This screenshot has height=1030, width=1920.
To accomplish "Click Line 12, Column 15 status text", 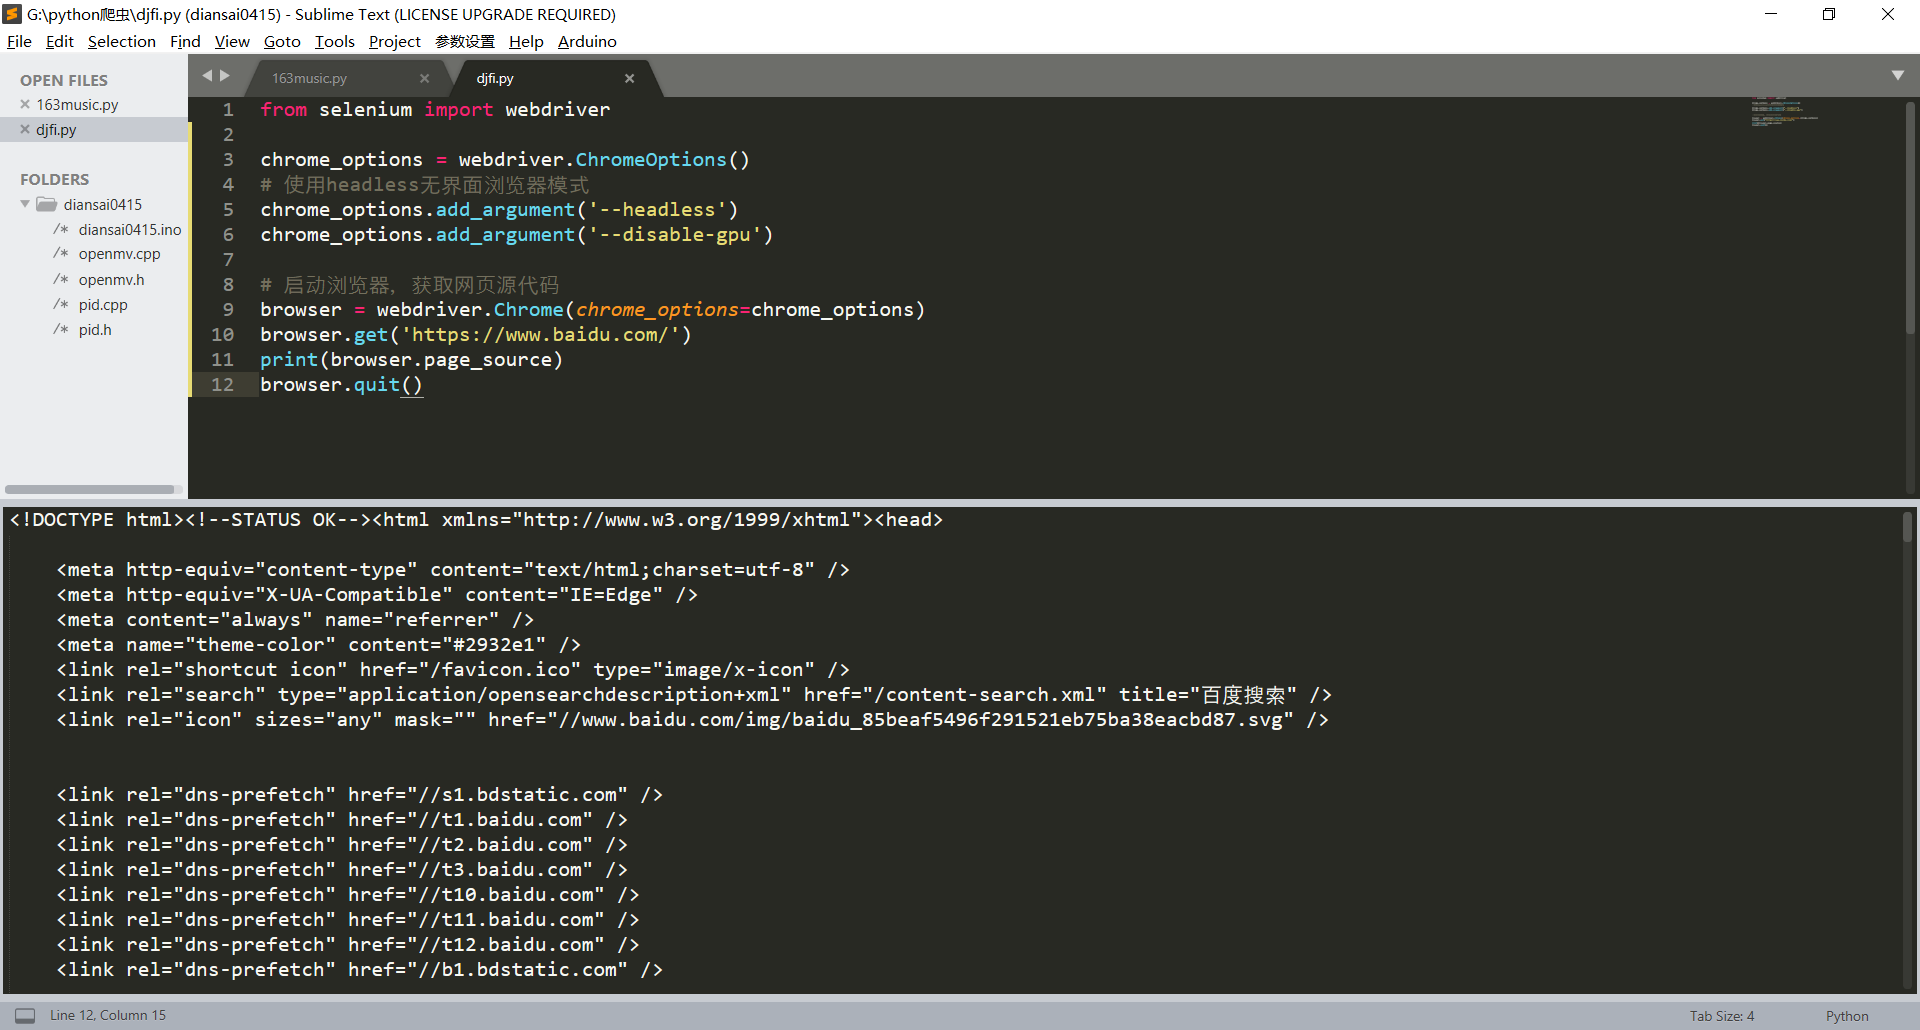I will click(x=108, y=1015).
